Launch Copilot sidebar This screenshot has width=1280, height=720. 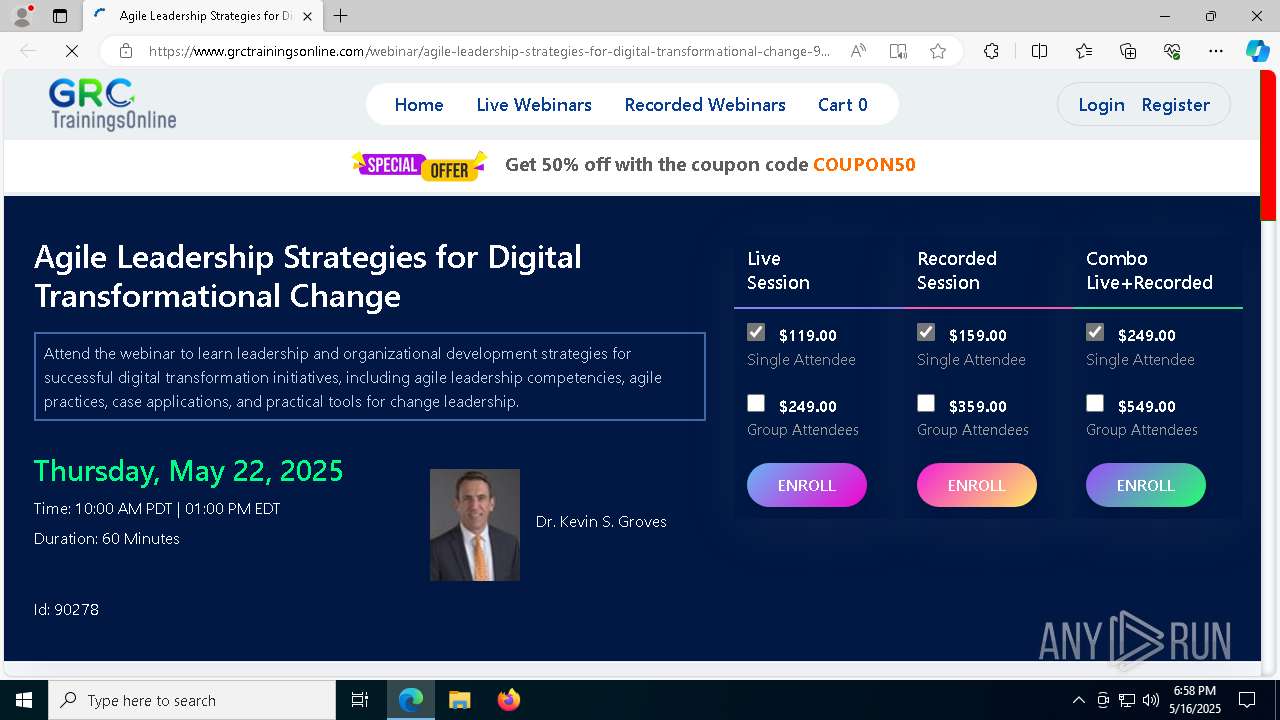1257,51
